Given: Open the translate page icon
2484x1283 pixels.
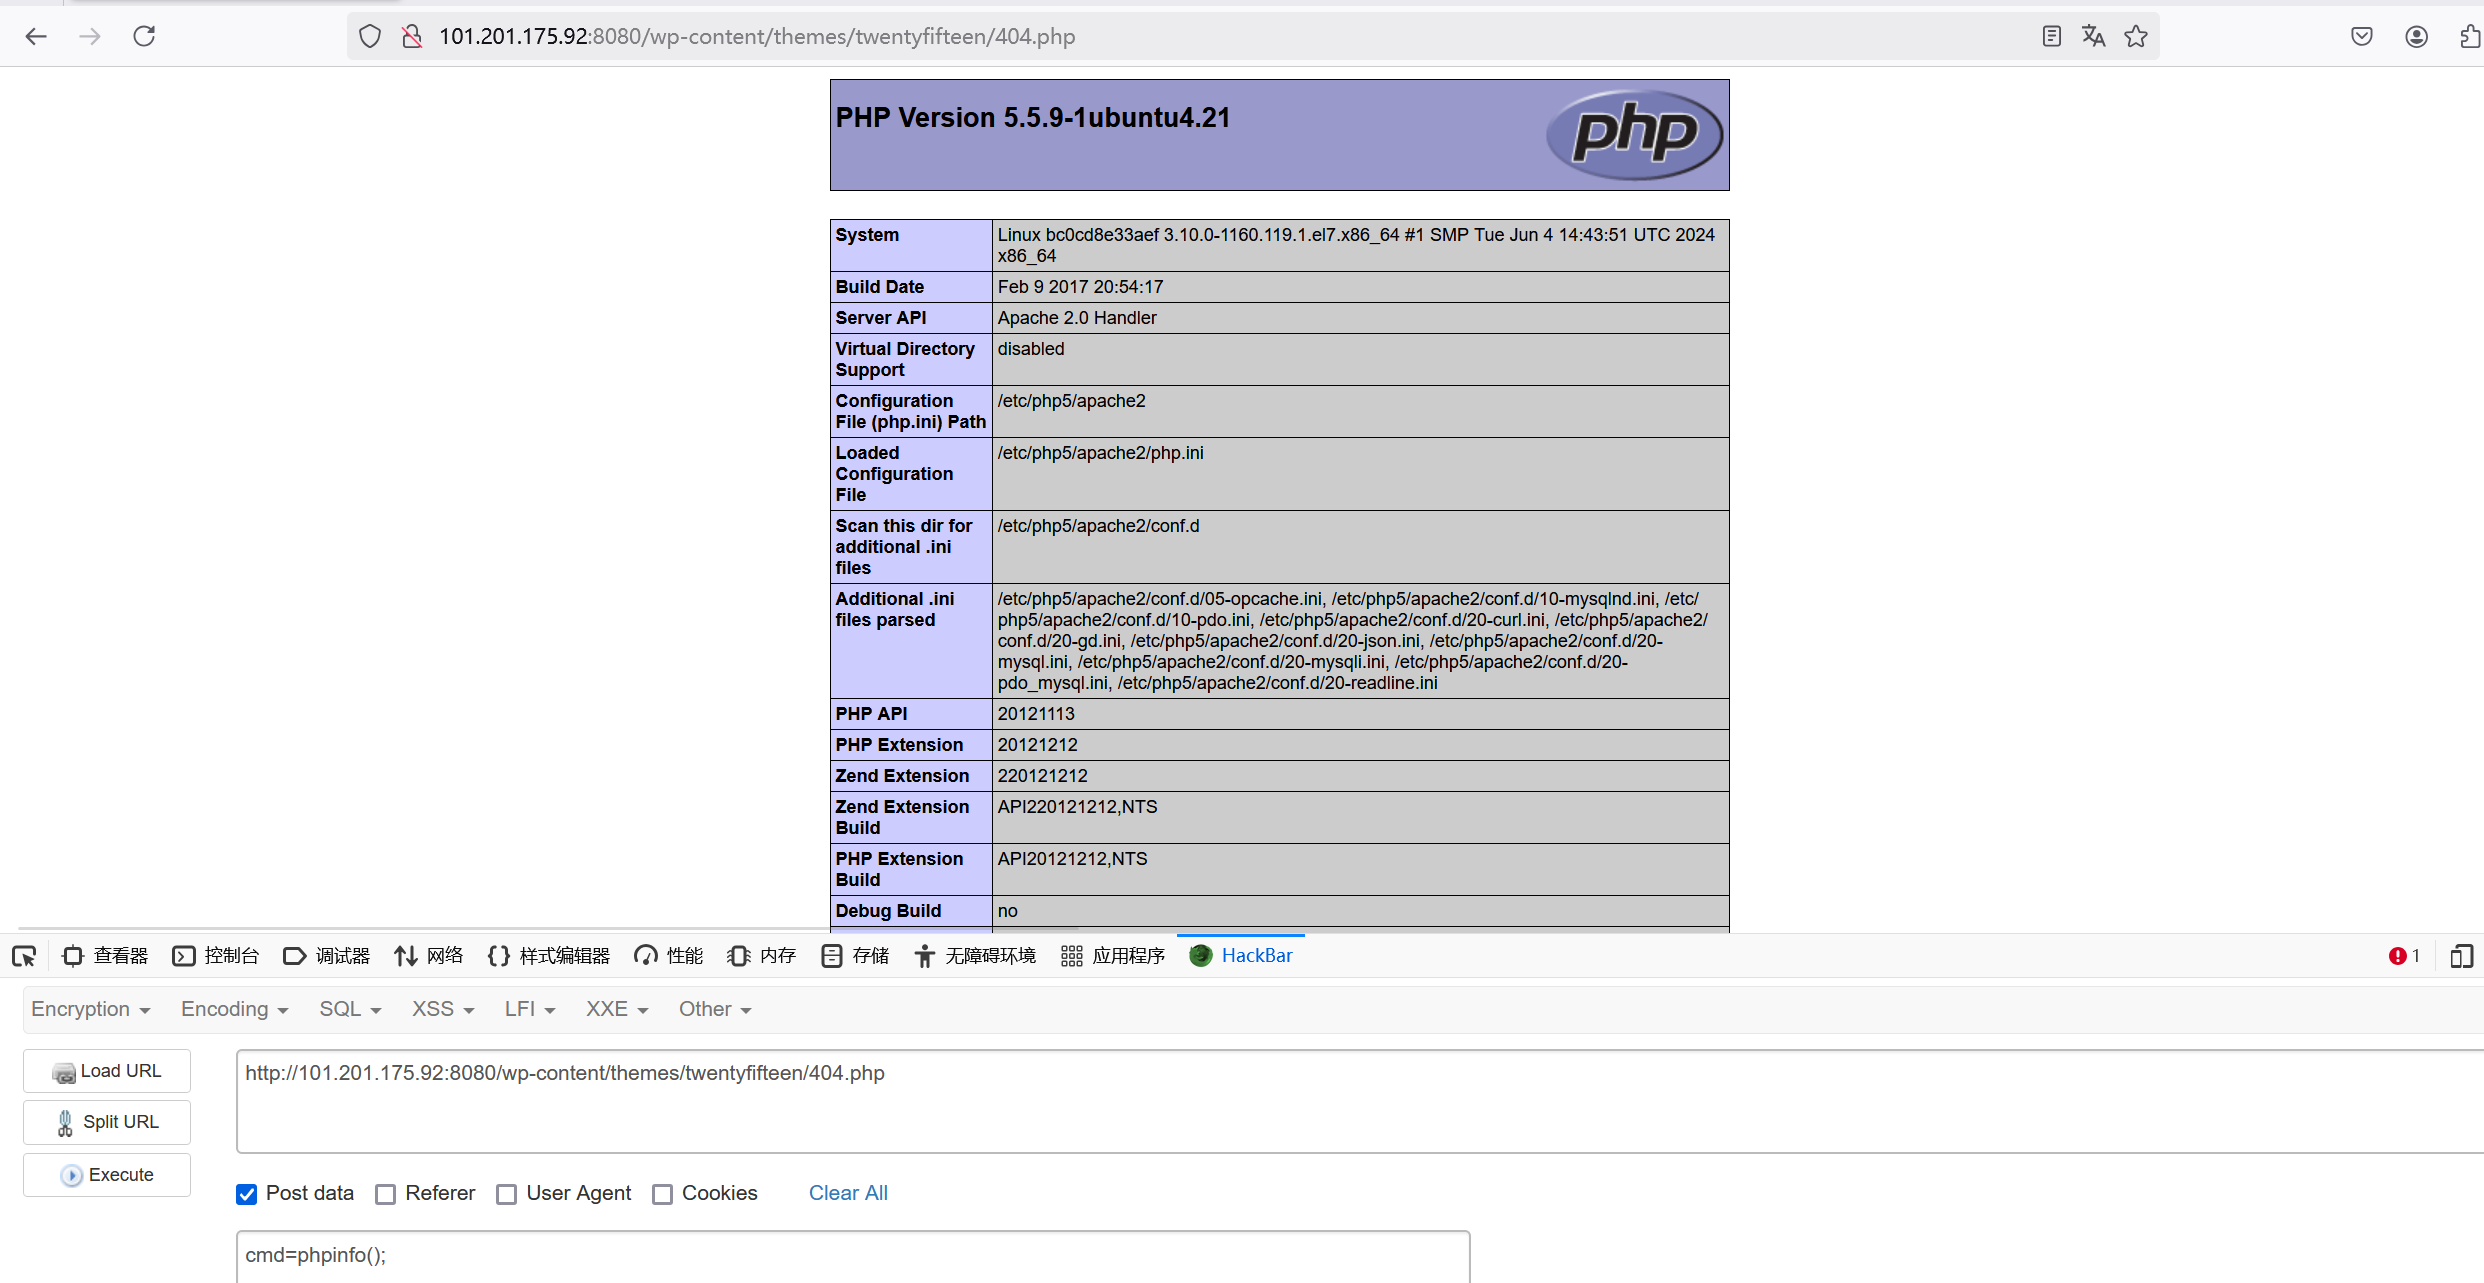Looking at the screenshot, I should tap(2093, 37).
